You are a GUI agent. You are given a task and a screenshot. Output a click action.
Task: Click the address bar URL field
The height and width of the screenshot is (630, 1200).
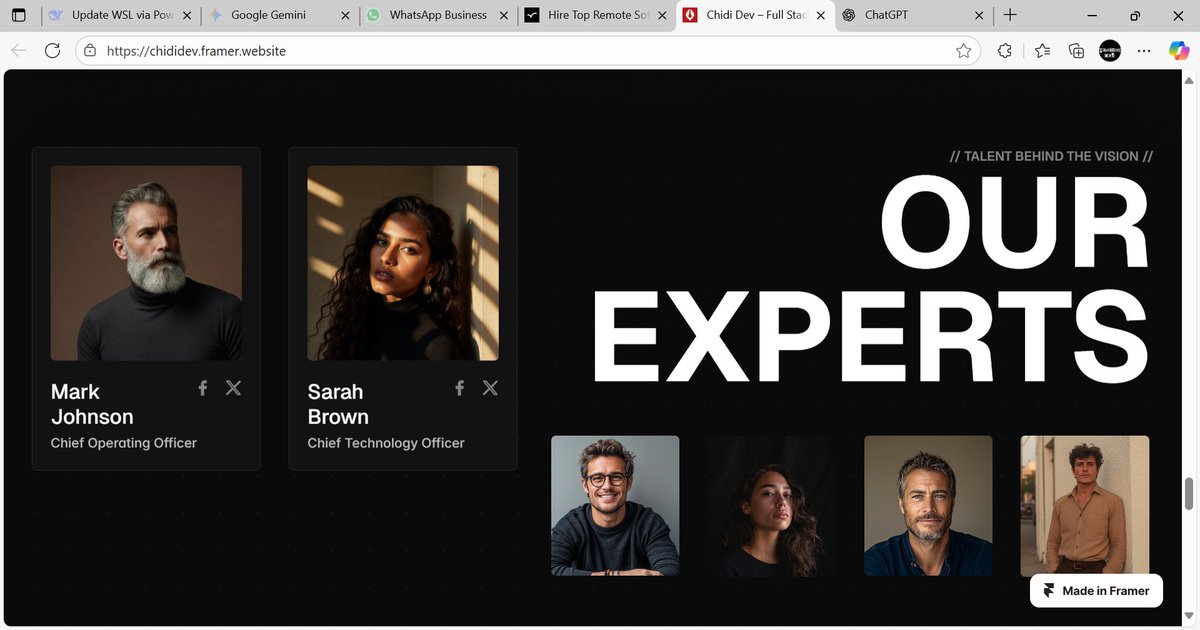(527, 51)
